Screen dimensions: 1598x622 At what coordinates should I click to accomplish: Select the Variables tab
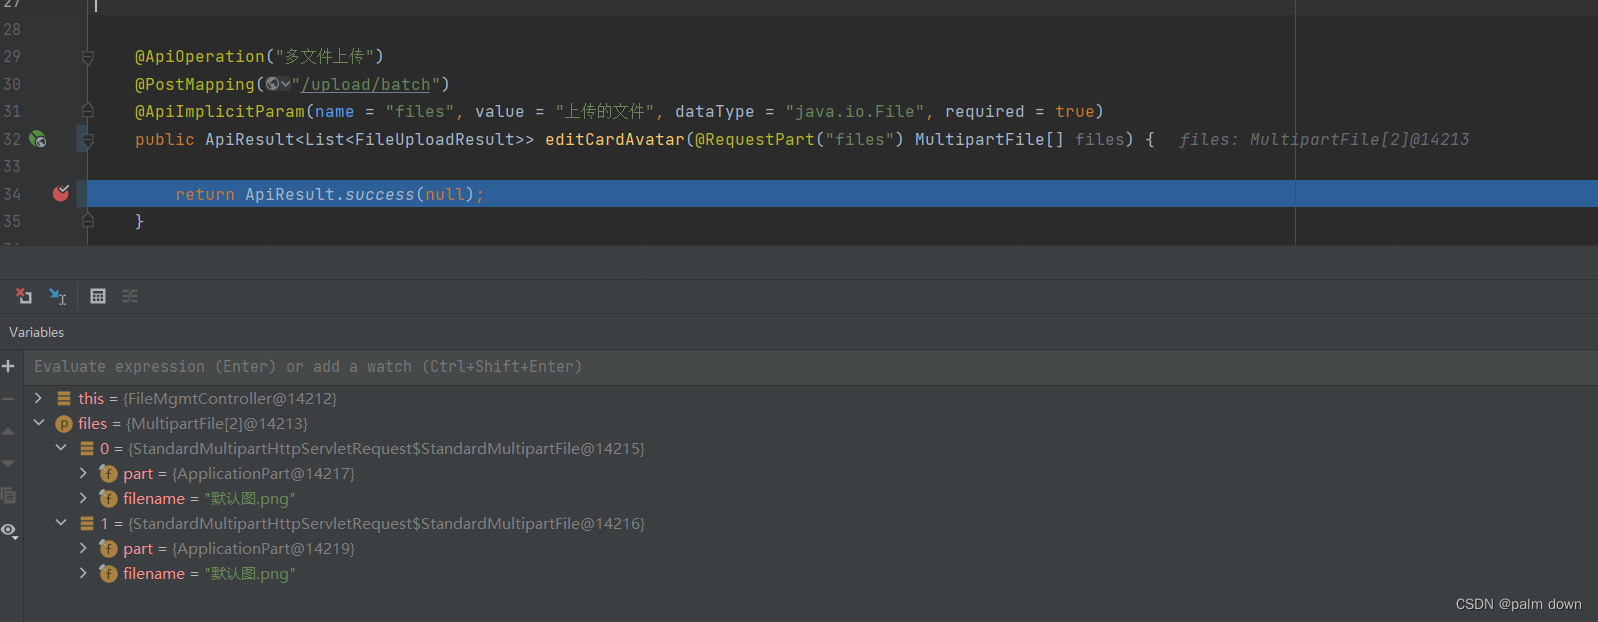pos(37,332)
